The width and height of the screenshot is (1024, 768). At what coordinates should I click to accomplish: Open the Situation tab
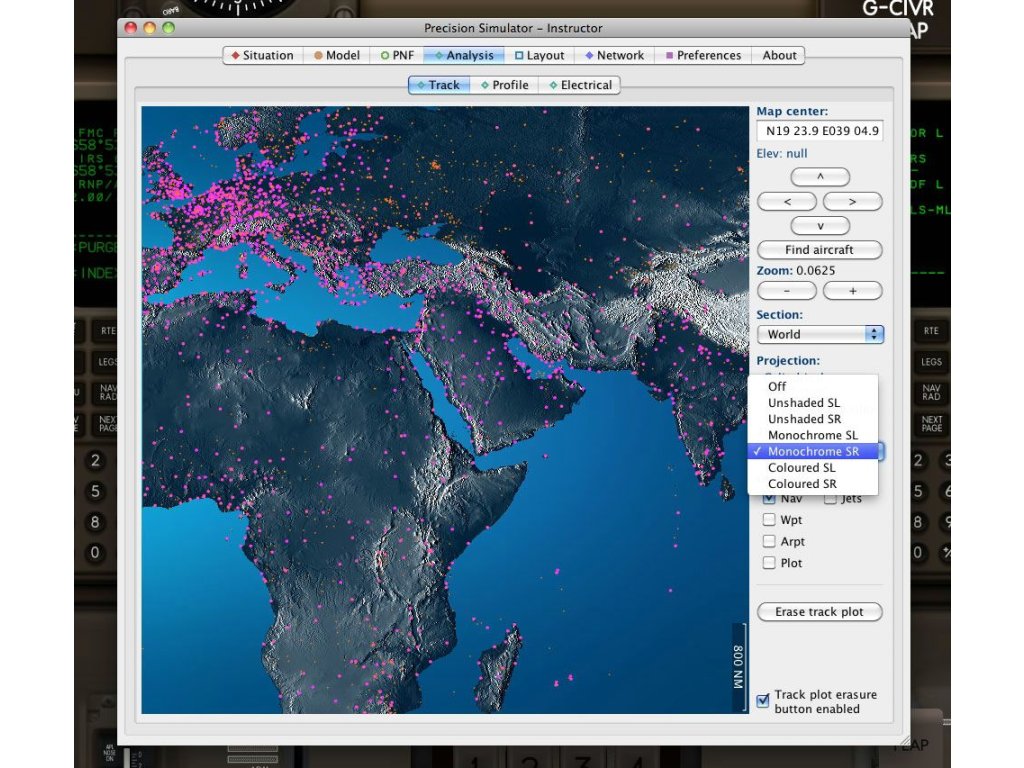coord(263,56)
